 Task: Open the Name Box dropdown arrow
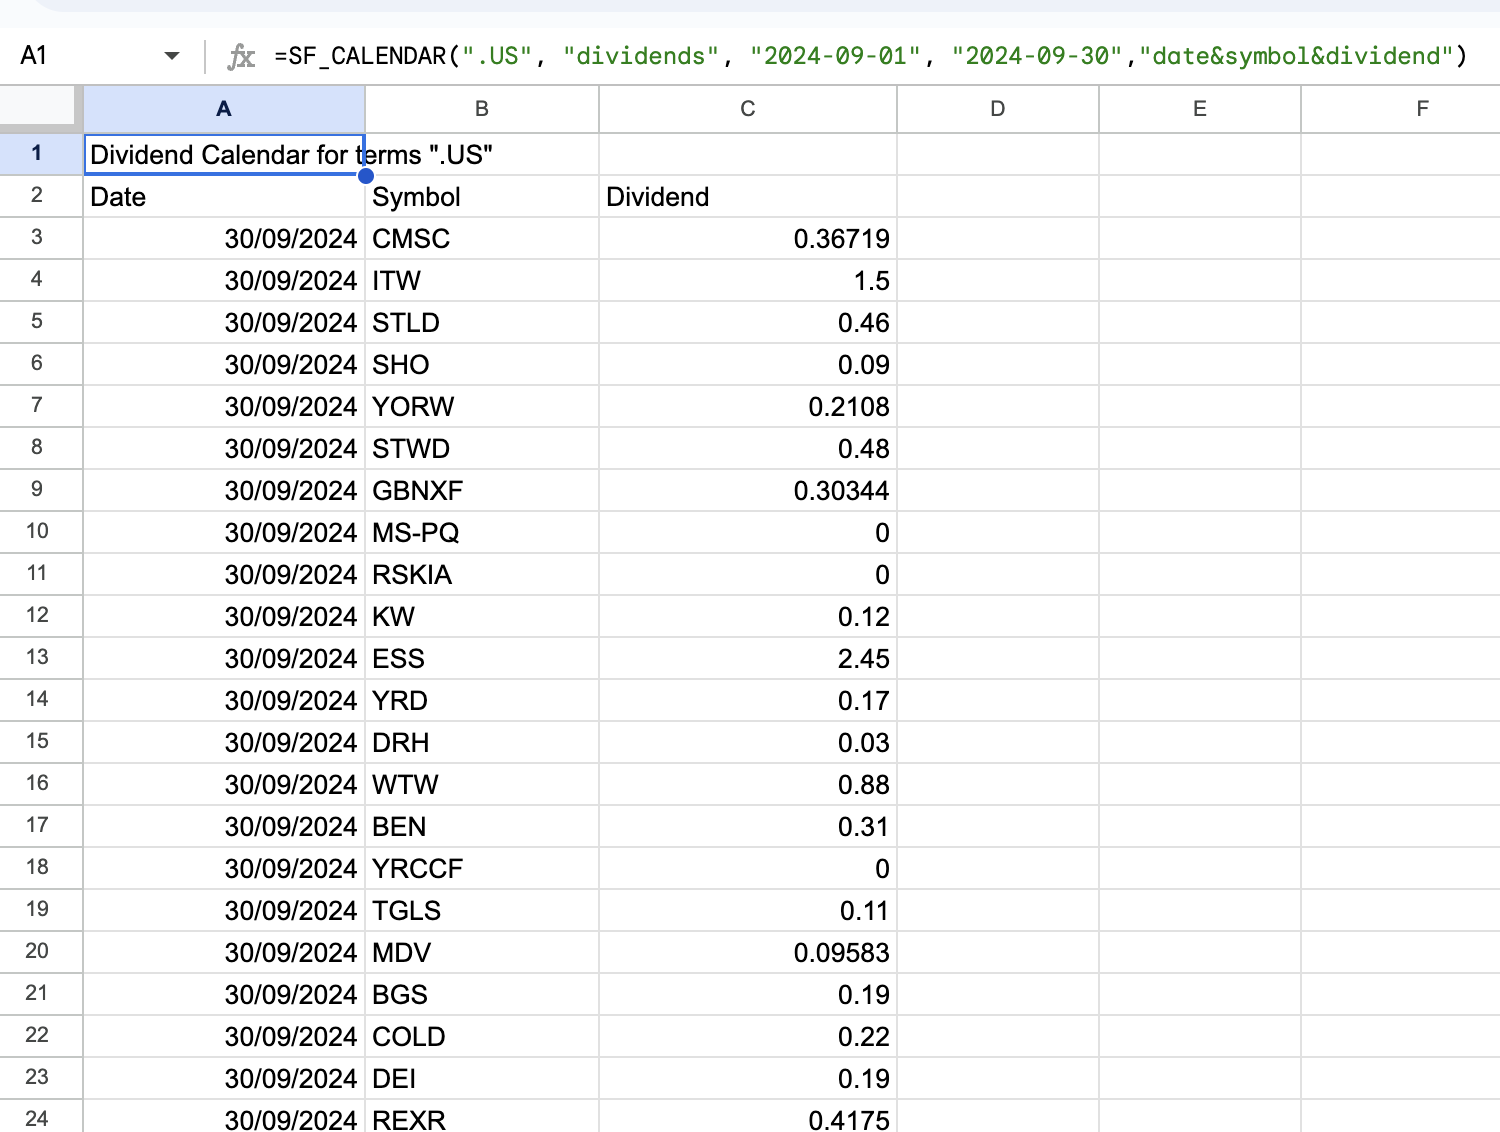click(x=172, y=55)
